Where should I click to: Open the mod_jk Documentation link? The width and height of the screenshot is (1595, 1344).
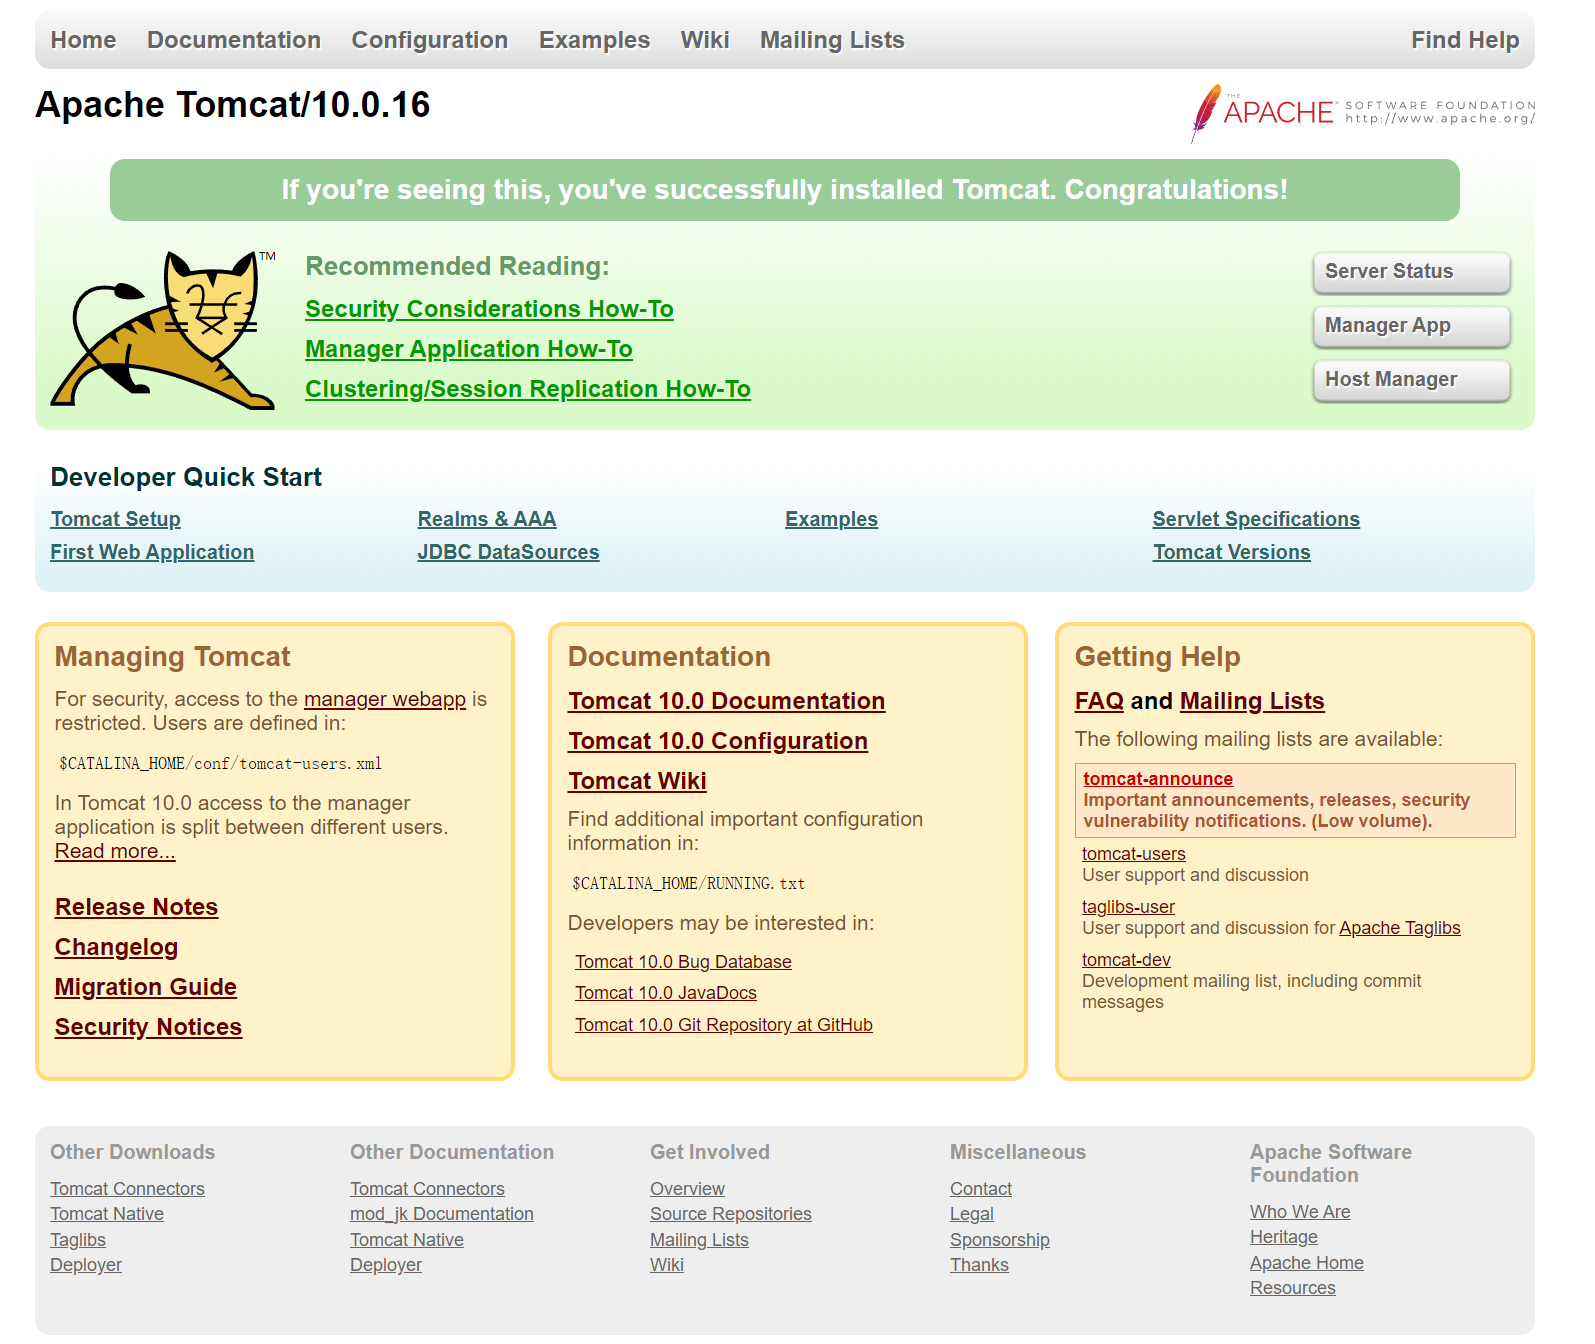tap(442, 1214)
